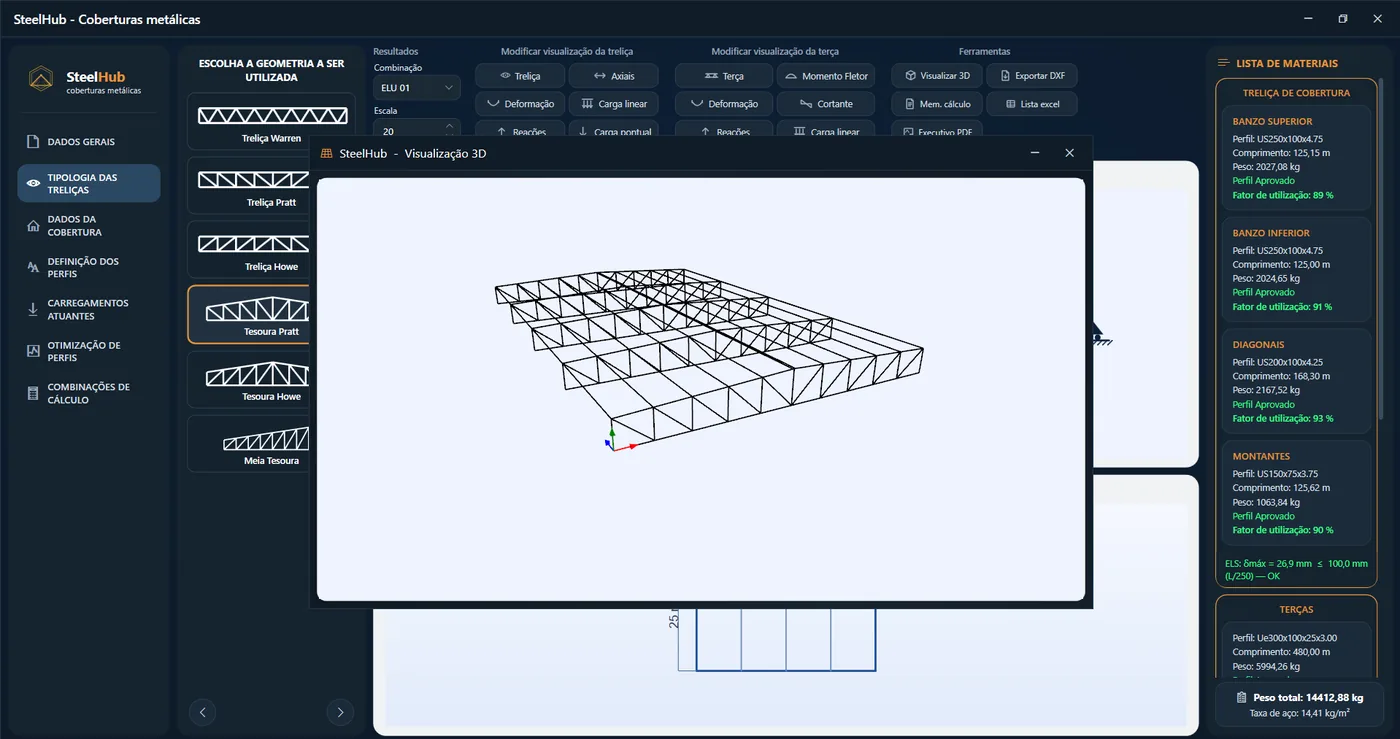
Task: Click the TRELIÇA DE COBERTURA heading
Action: pyautogui.click(x=1296, y=93)
